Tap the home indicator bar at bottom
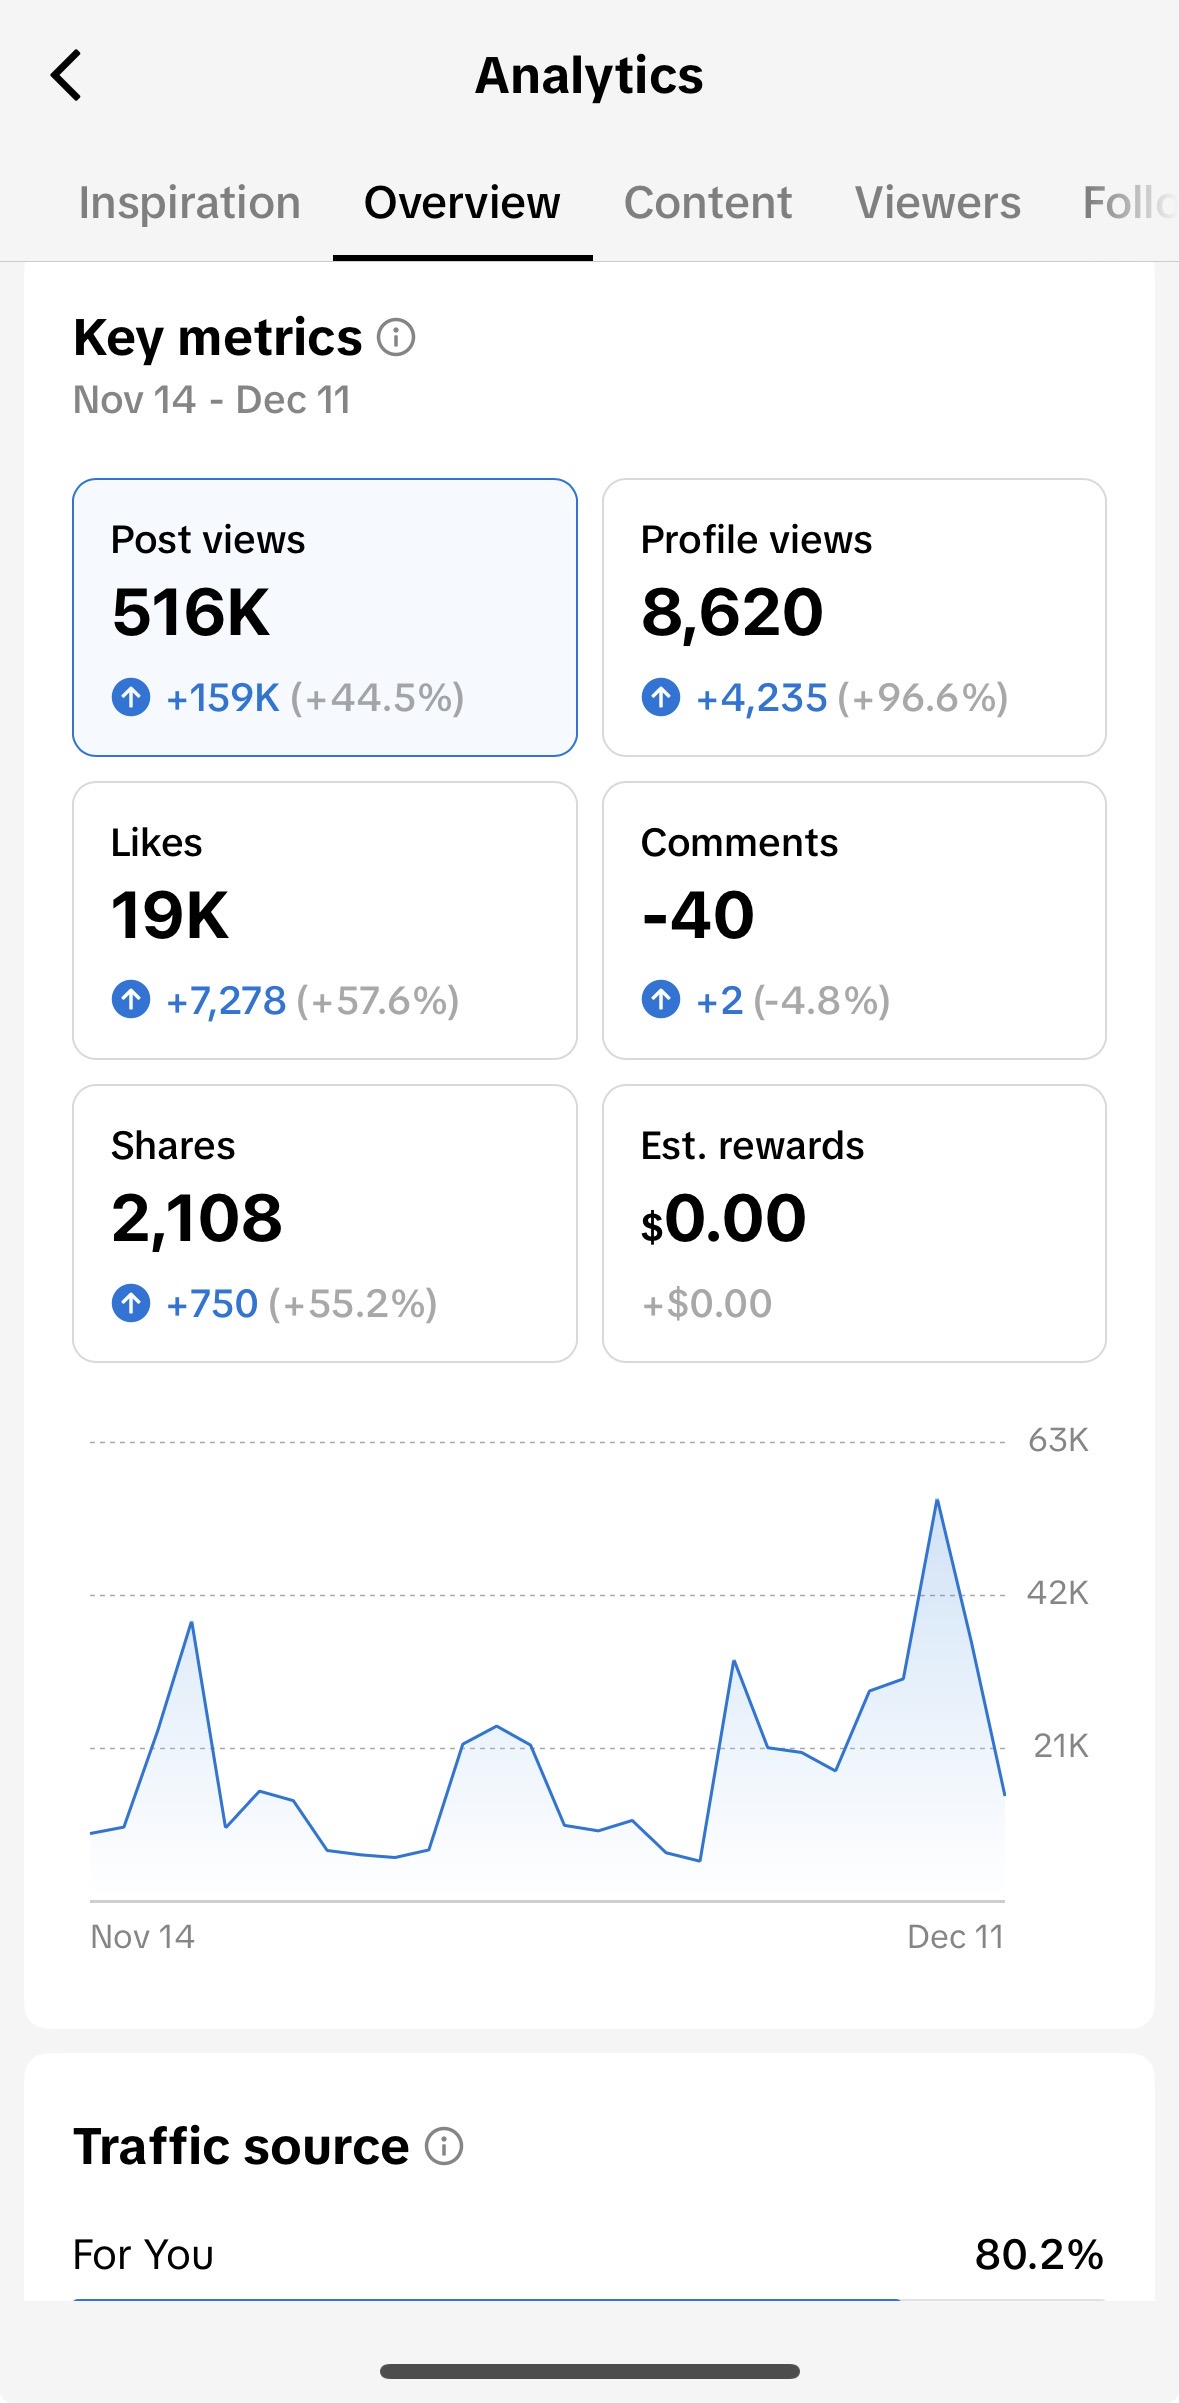 pos(589,2371)
